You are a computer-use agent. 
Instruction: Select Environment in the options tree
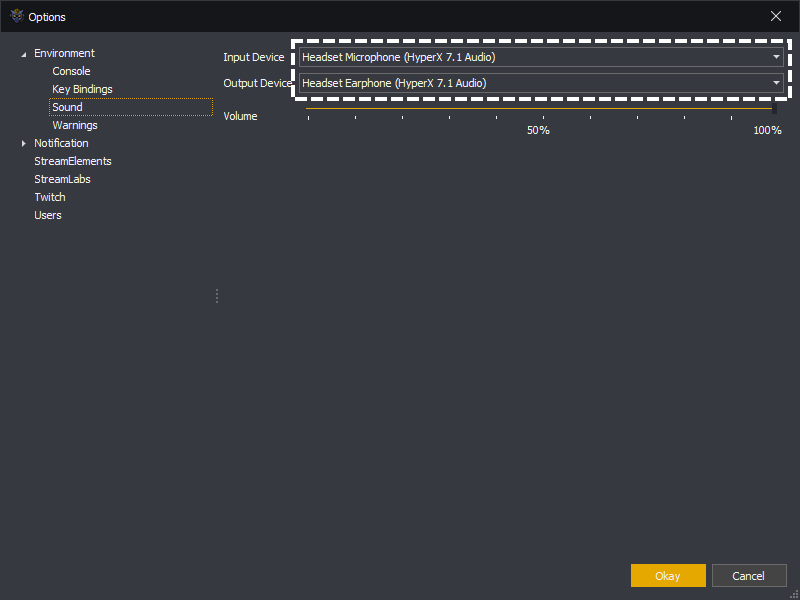pyautogui.click(x=64, y=53)
